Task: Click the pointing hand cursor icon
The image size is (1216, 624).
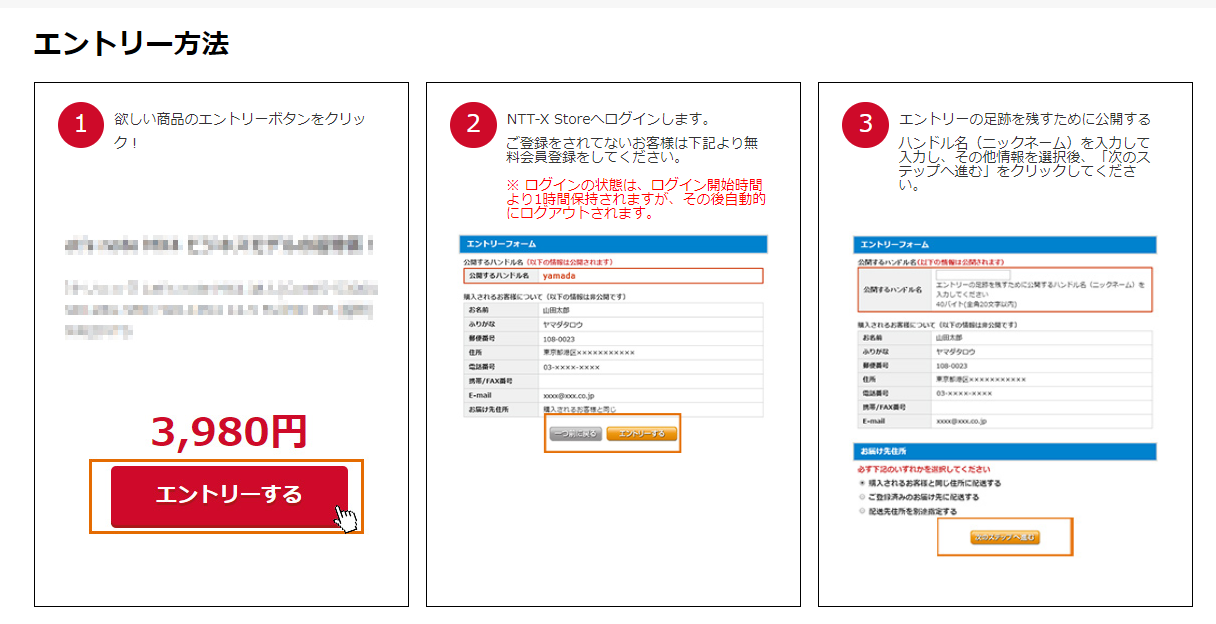Action: coord(346,519)
